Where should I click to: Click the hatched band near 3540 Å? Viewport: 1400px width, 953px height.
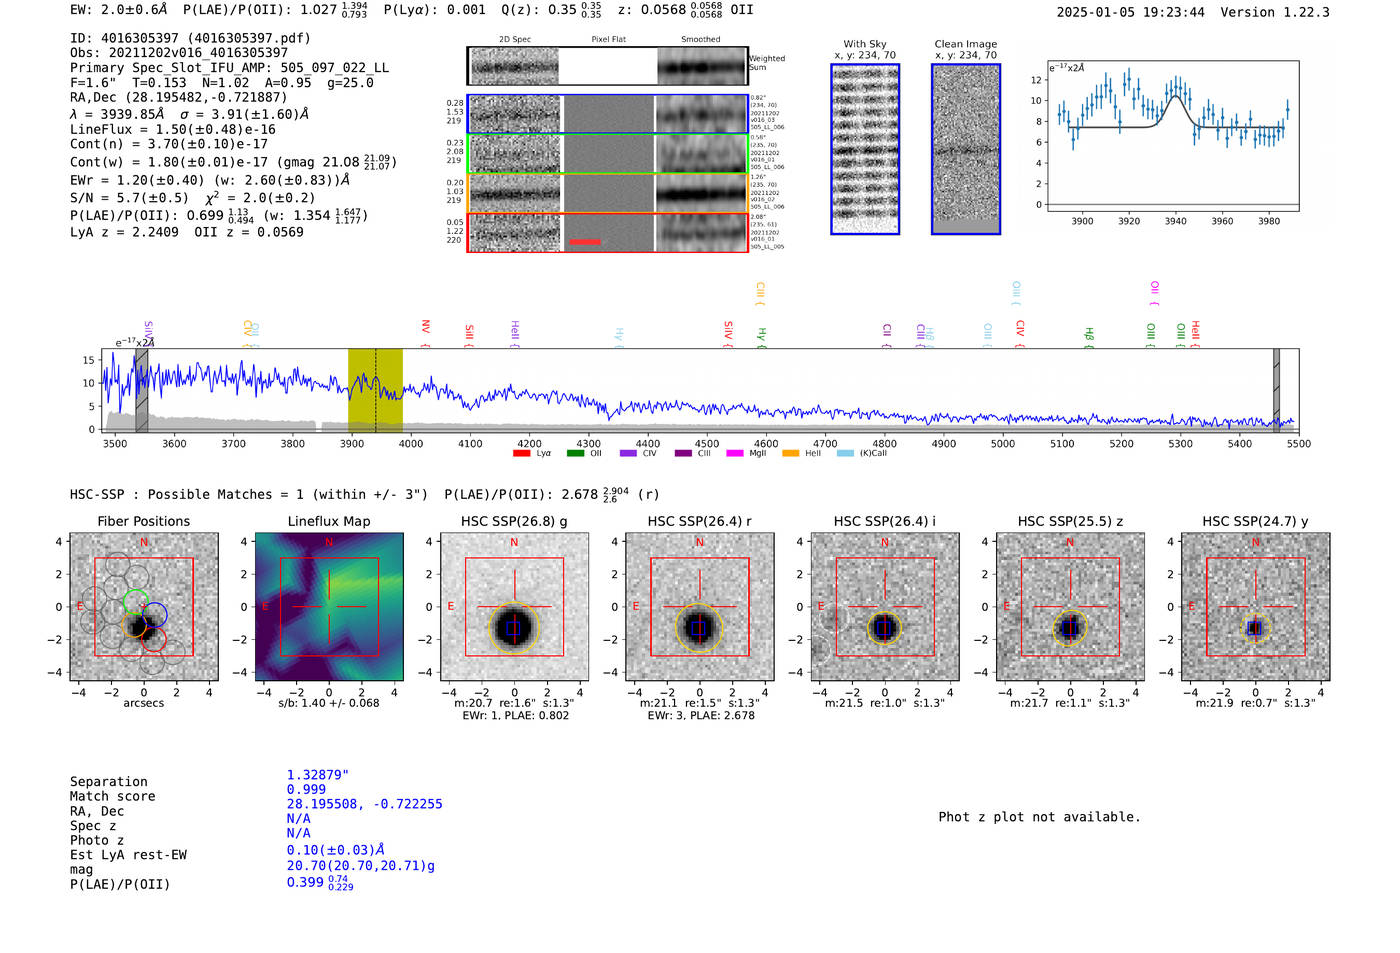(x=142, y=390)
